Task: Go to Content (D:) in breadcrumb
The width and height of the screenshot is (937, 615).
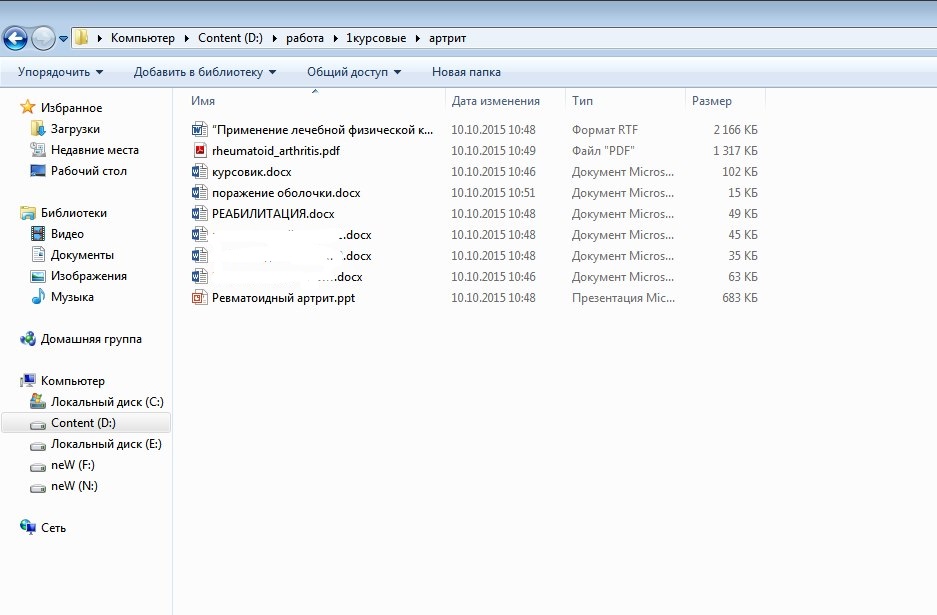Action: point(230,38)
